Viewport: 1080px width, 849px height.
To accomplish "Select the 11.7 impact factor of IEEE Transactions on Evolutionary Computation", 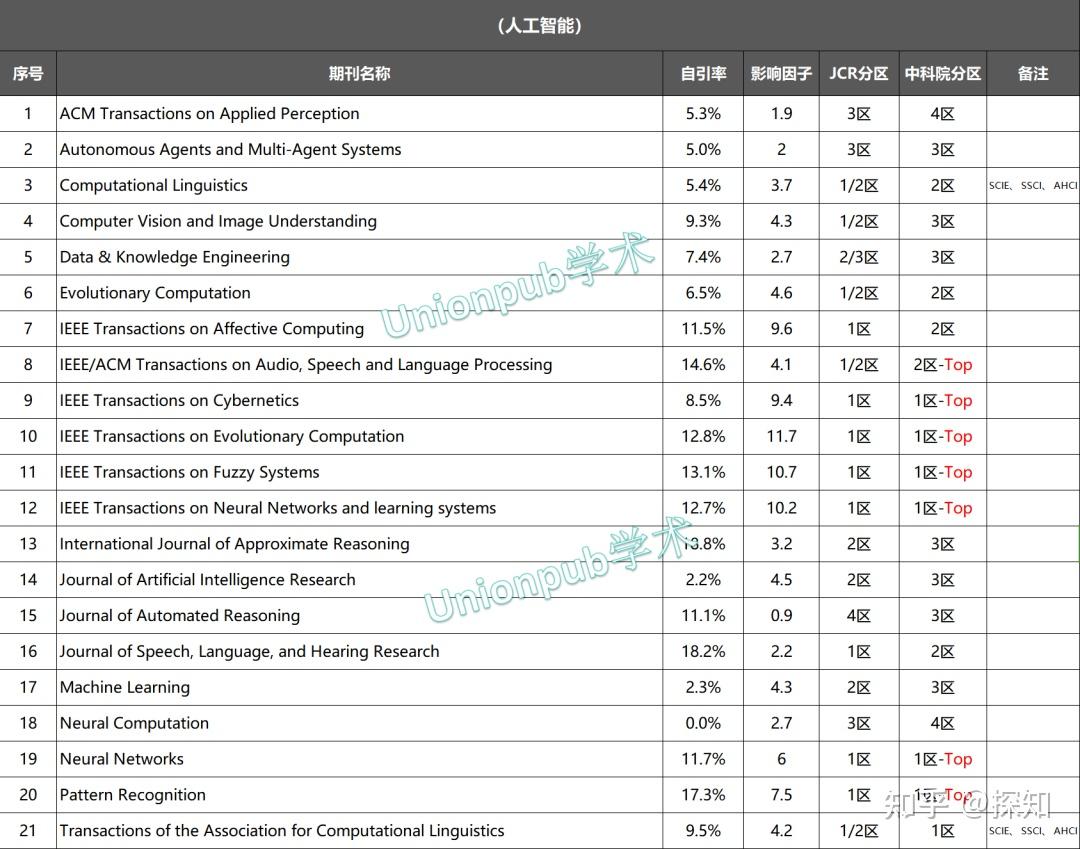I will 781,436.
